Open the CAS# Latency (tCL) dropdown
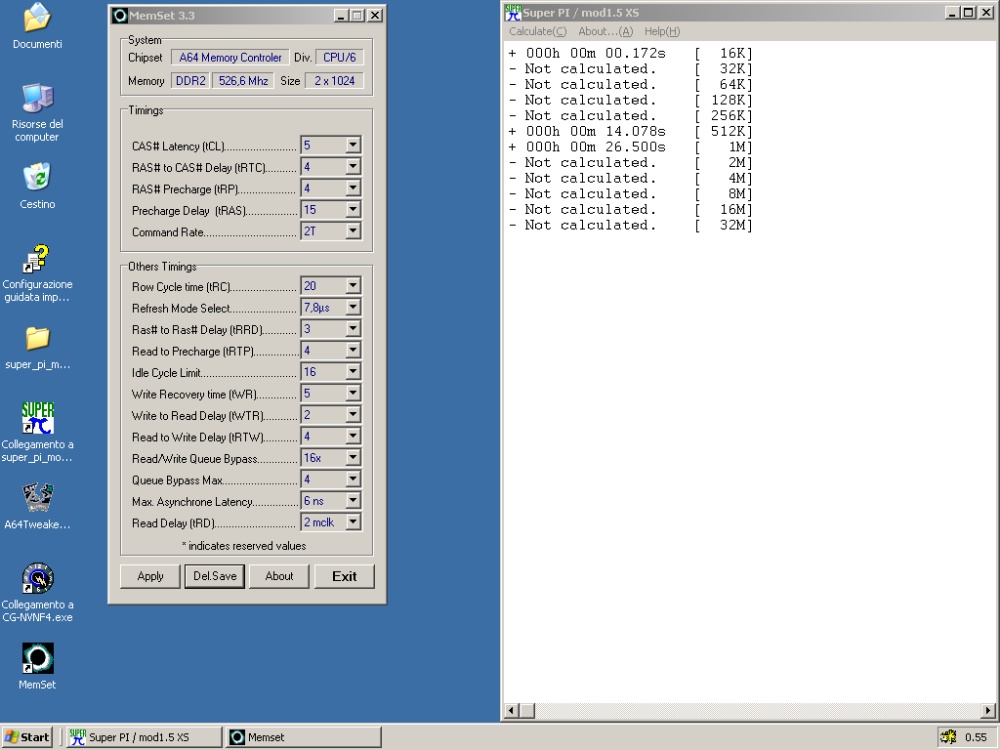The height and width of the screenshot is (750, 1000). tap(353, 145)
